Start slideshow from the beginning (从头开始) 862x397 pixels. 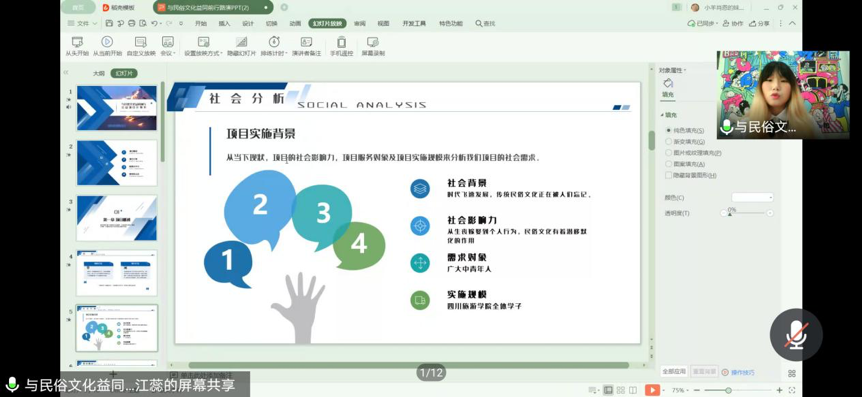click(x=77, y=46)
